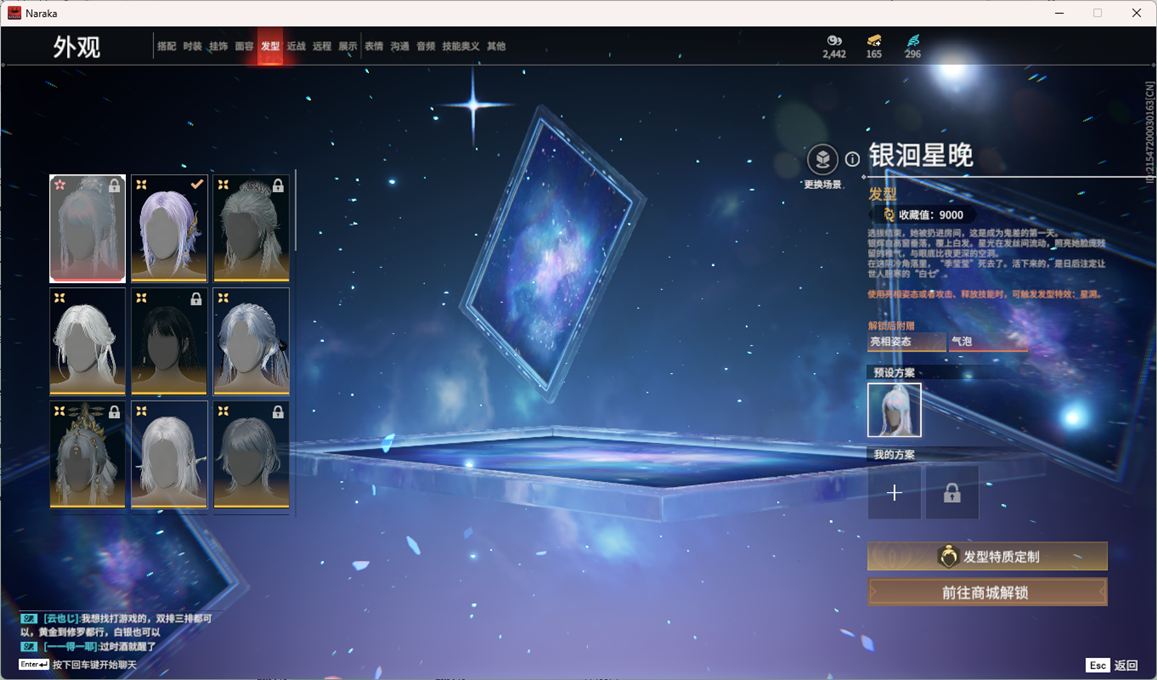Screen dimensions: 1157x680
Task: Click the Enter key chat icon
Action: (x=34, y=664)
